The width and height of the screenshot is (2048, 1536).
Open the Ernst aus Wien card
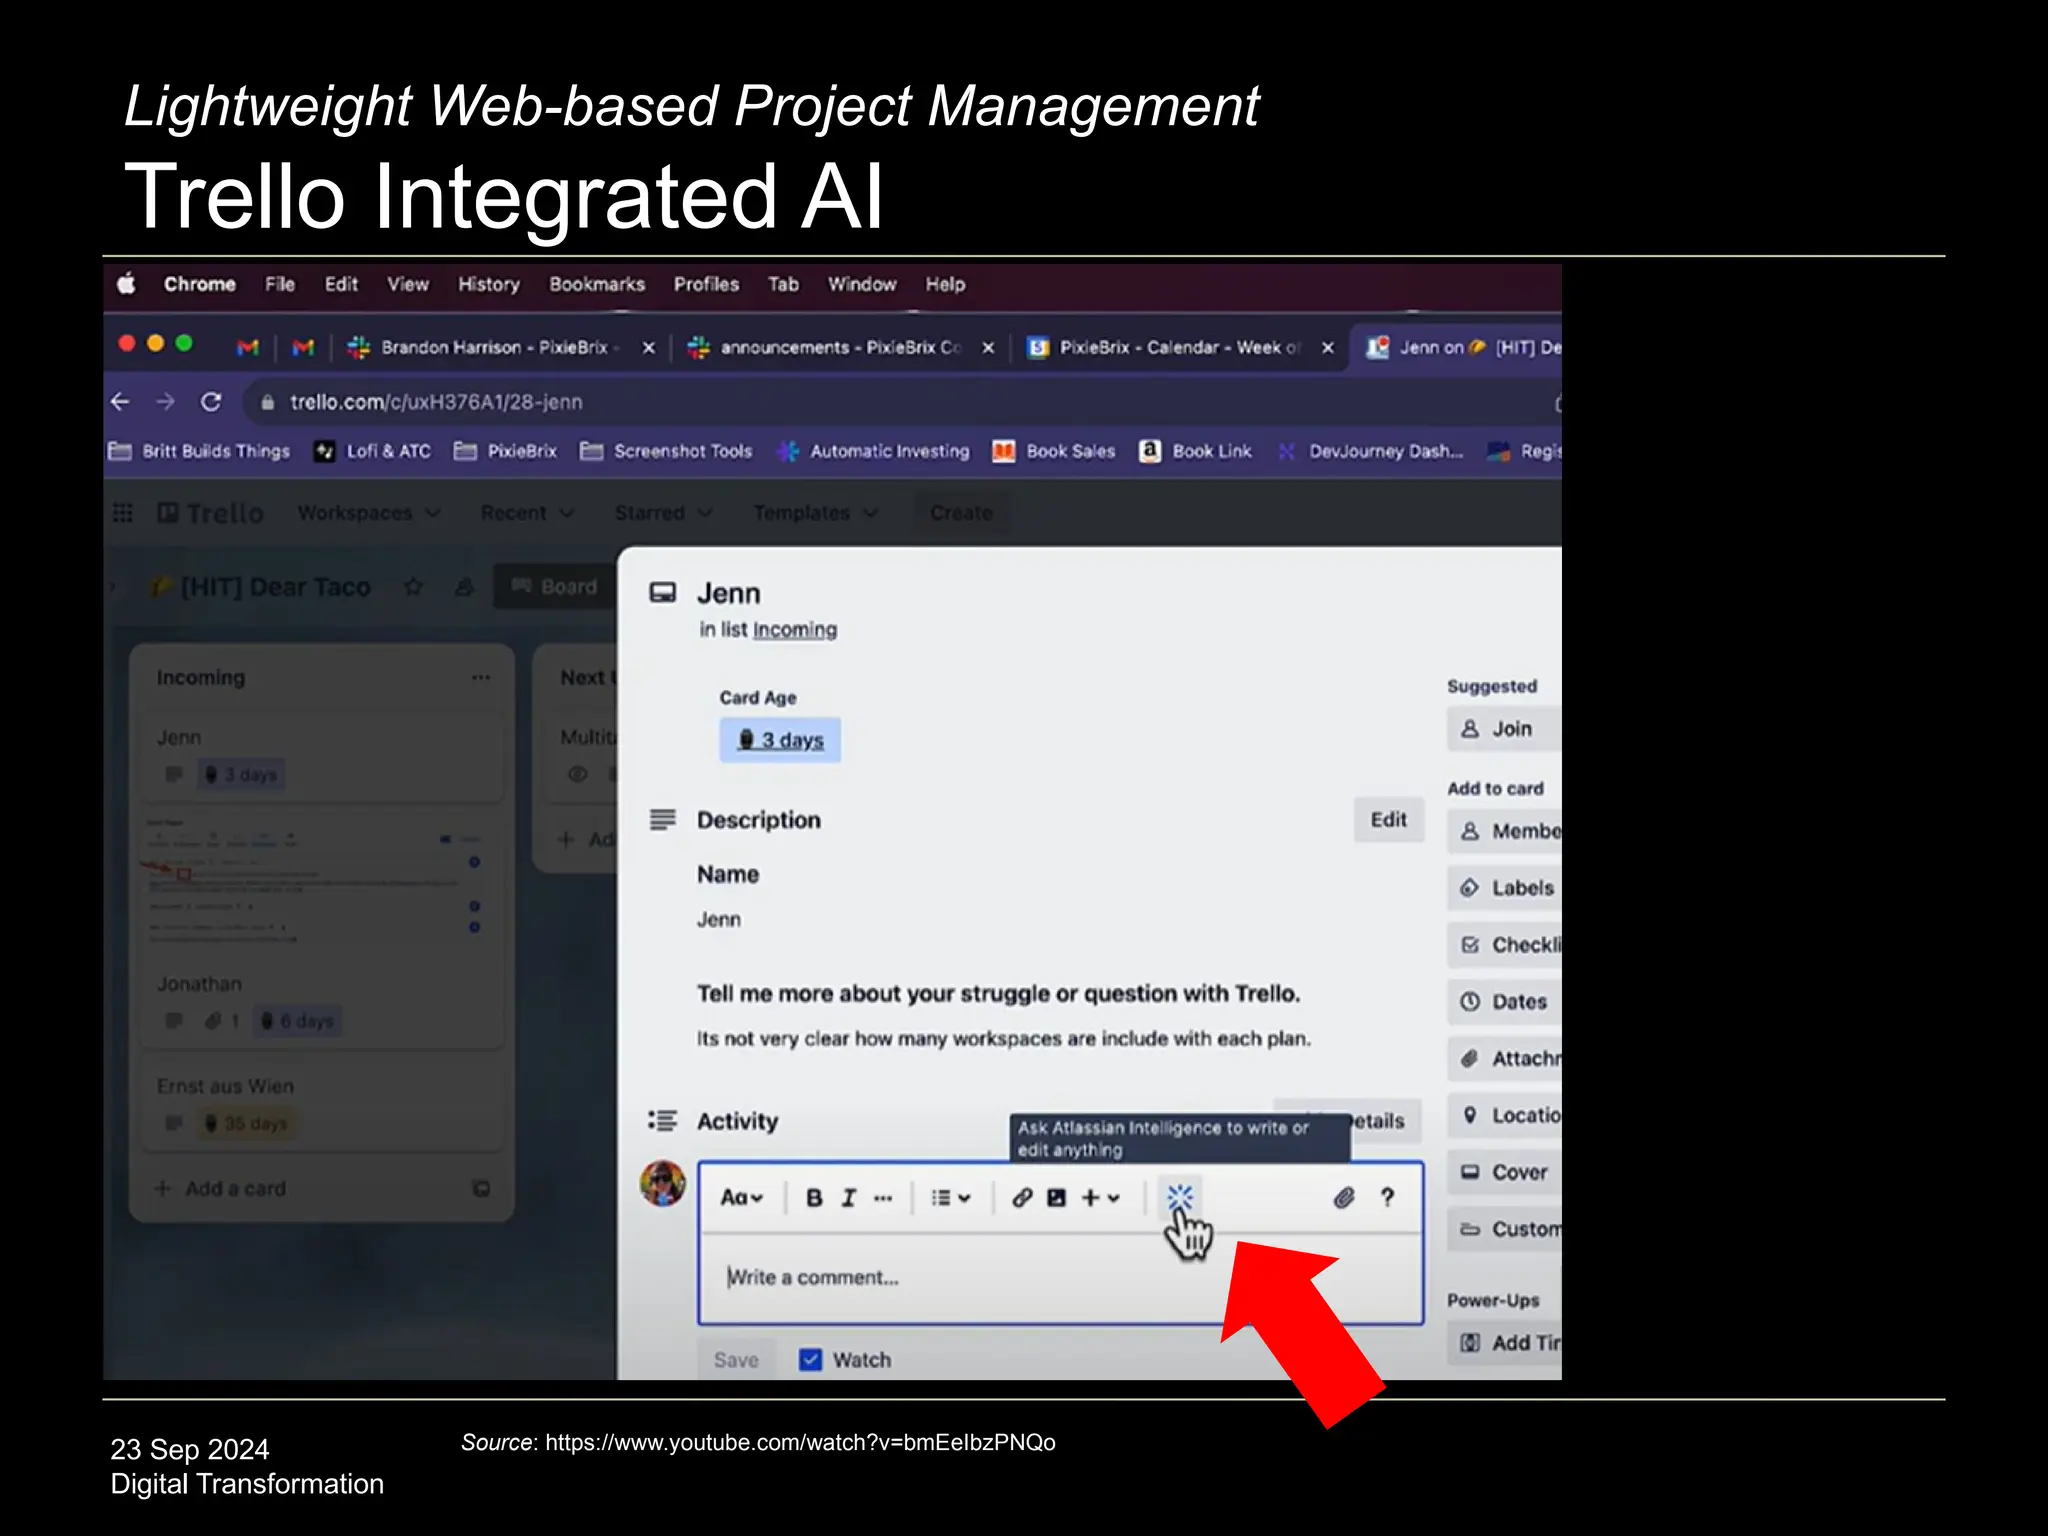pos(322,1105)
